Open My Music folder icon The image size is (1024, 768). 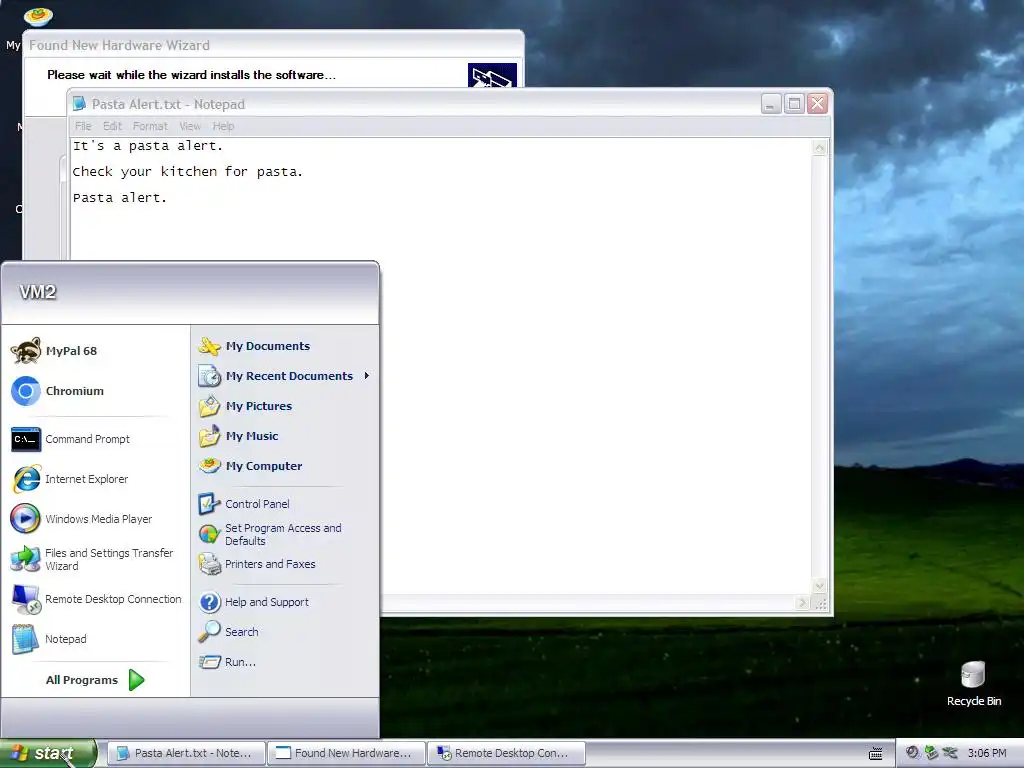[x=210, y=436]
